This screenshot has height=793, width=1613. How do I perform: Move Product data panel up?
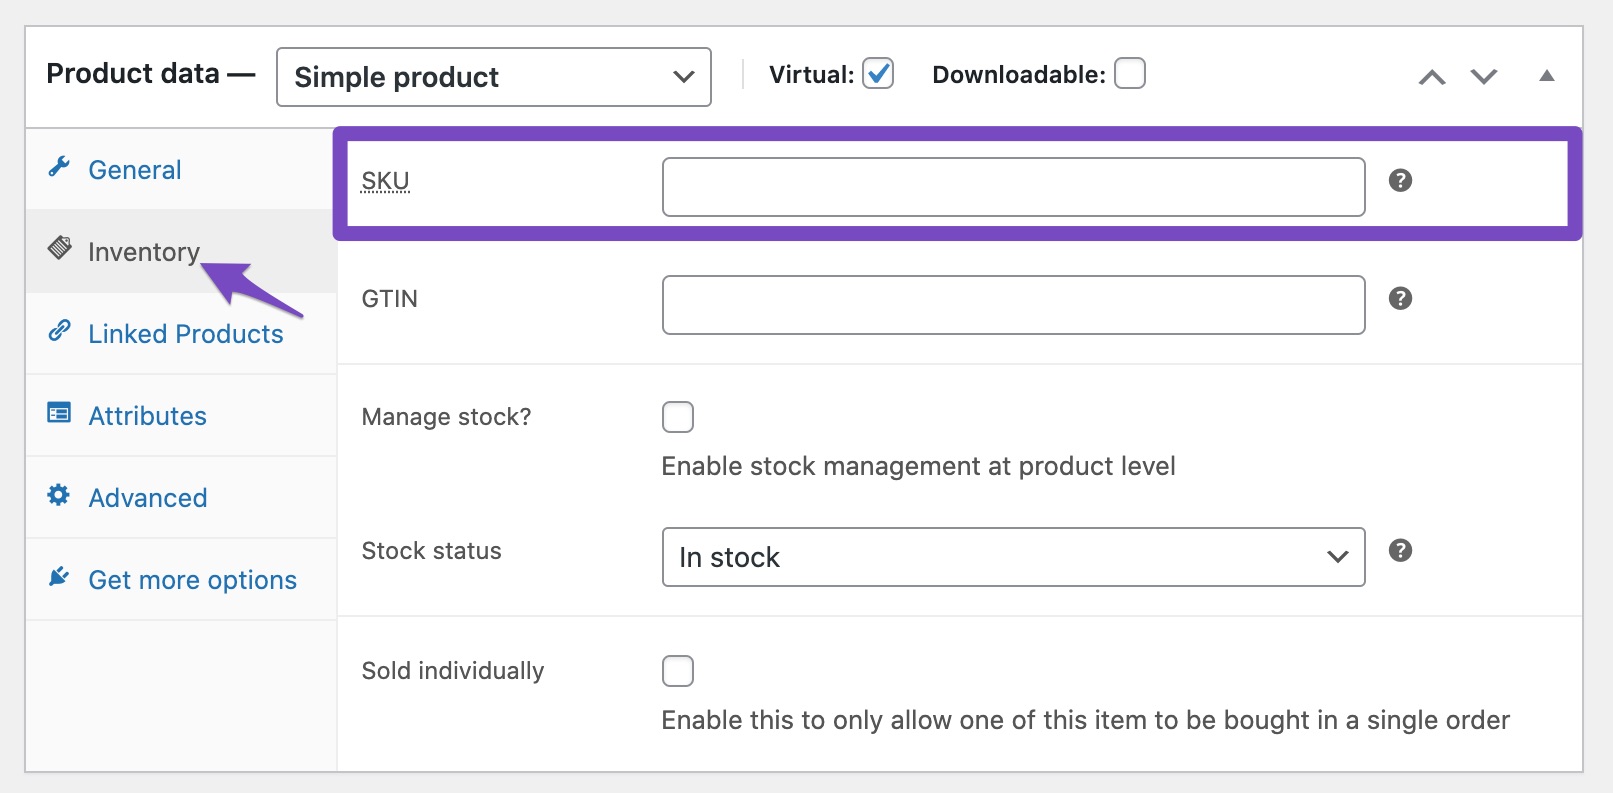point(1432,77)
